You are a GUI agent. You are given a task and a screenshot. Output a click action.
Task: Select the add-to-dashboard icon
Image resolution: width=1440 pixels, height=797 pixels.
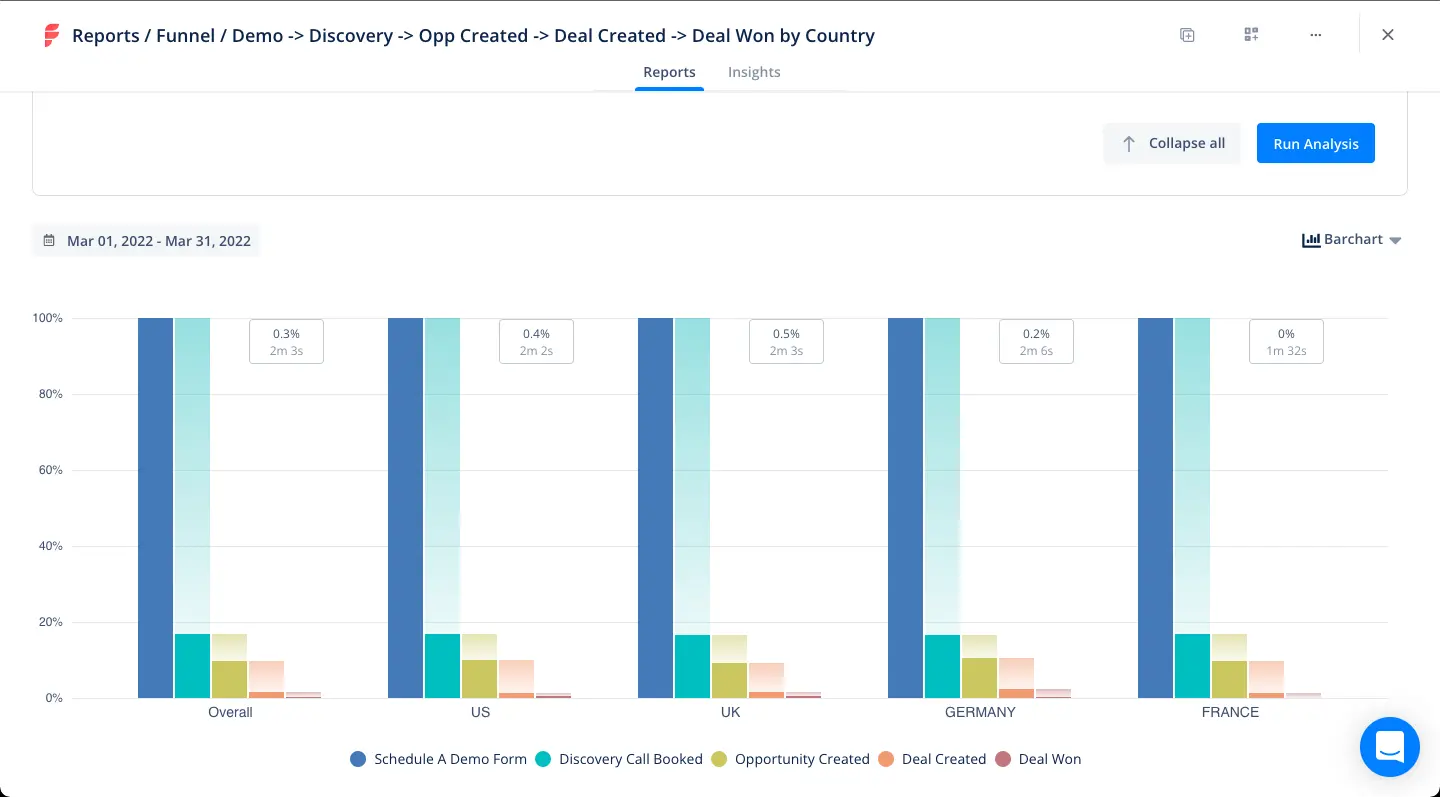click(x=1250, y=34)
